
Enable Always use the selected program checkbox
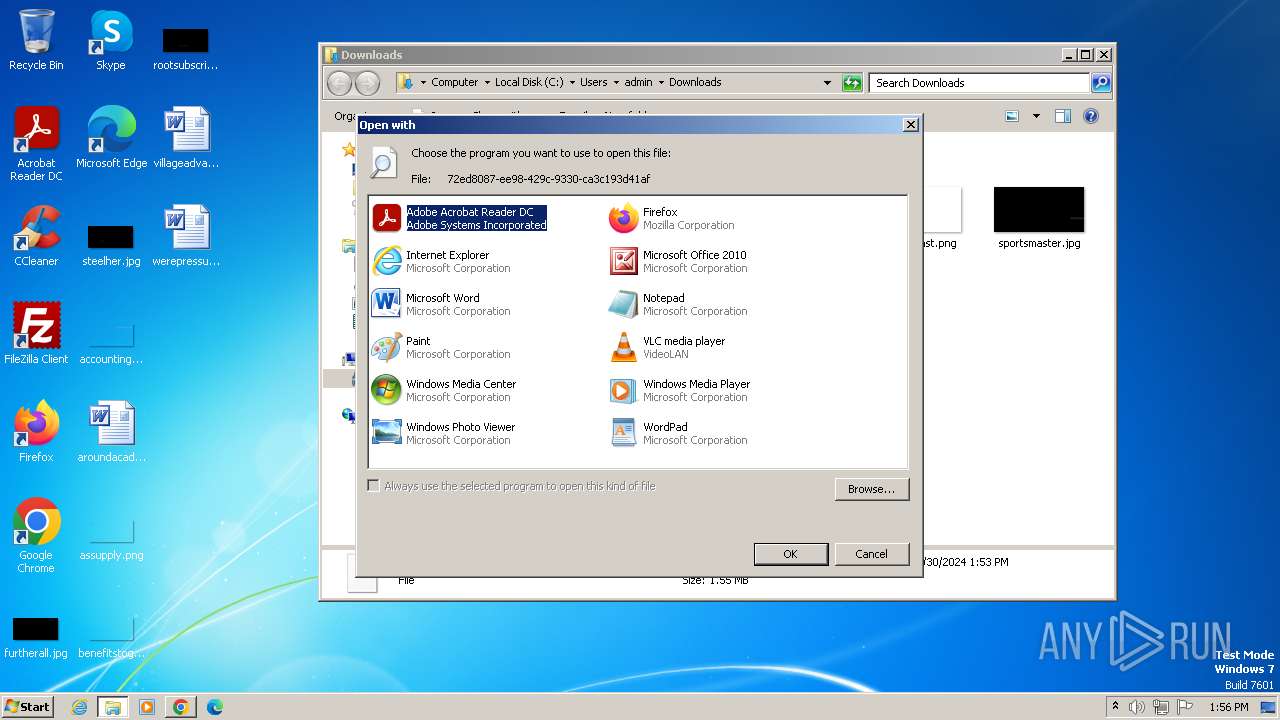[374, 486]
